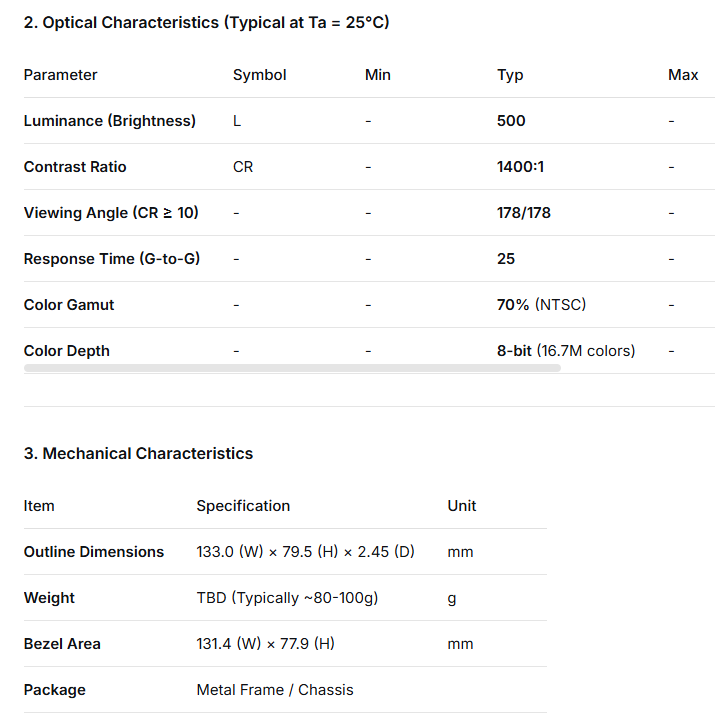Select the Luminance (Brightness) row label
715x719 pixels.
[x=110, y=121]
